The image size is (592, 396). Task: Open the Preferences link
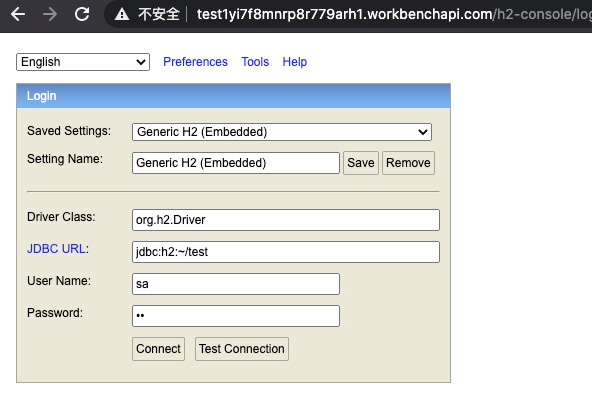pos(195,62)
